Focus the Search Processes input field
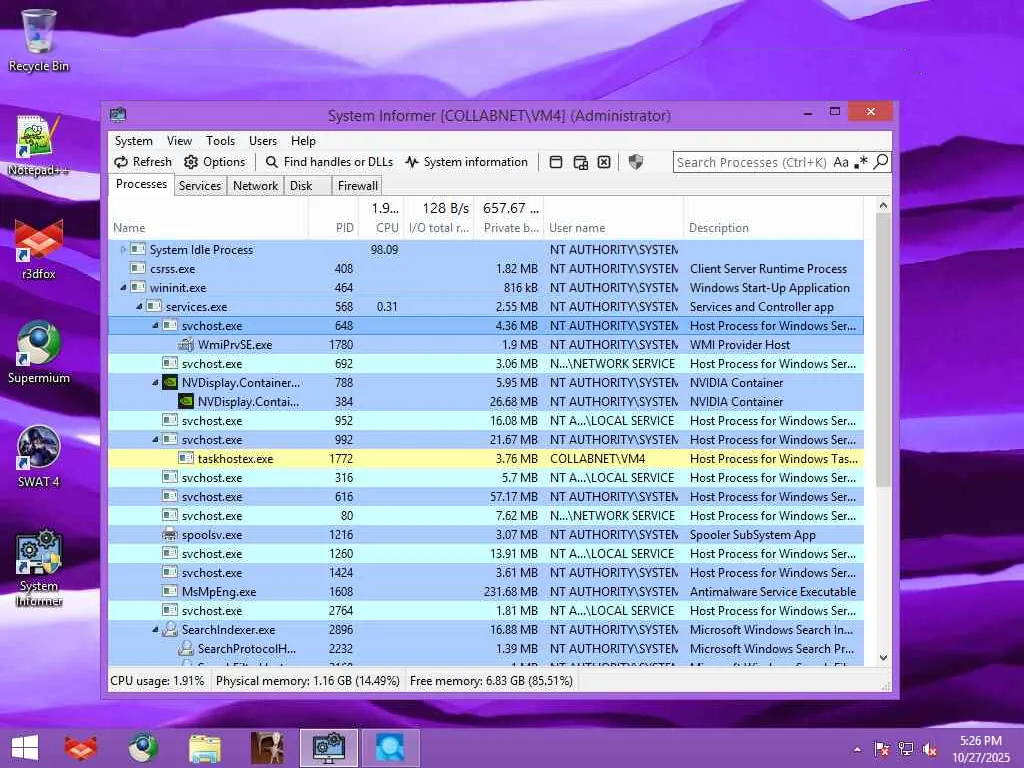The image size is (1024, 768). [x=752, y=162]
